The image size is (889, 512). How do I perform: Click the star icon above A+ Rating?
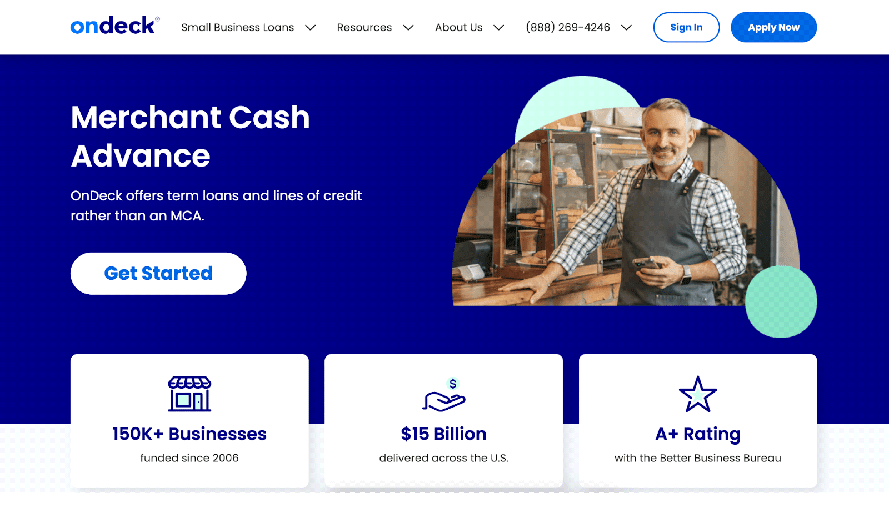point(698,394)
